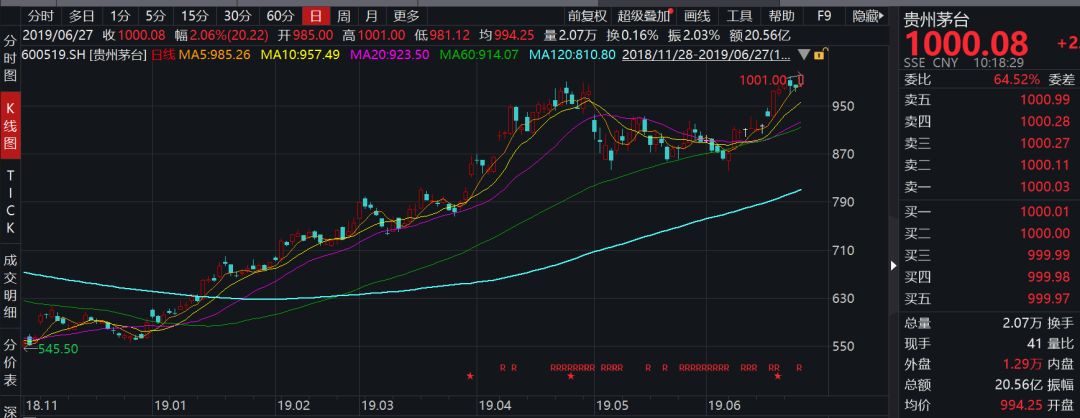Switch chart to 15分 period
1080x418 pixels.
(194, 16)
